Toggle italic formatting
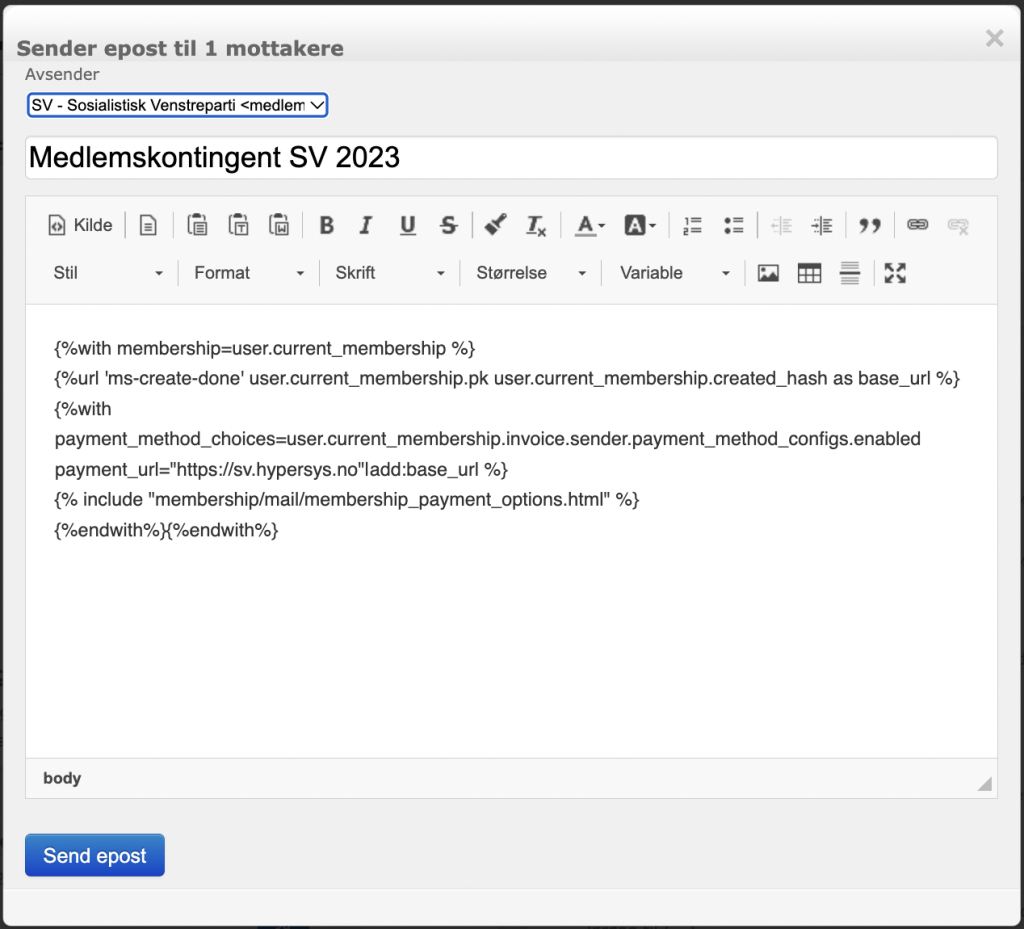Viewport: 1024px width, 929px height. 366,225
